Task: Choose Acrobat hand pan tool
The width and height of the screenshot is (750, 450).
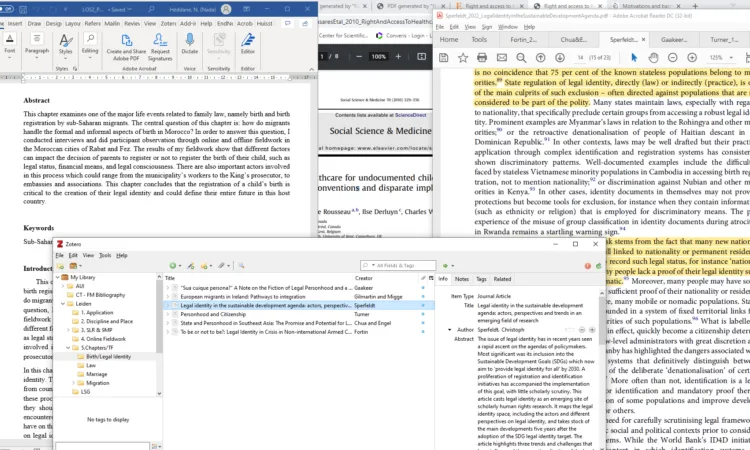Action: 653,57
